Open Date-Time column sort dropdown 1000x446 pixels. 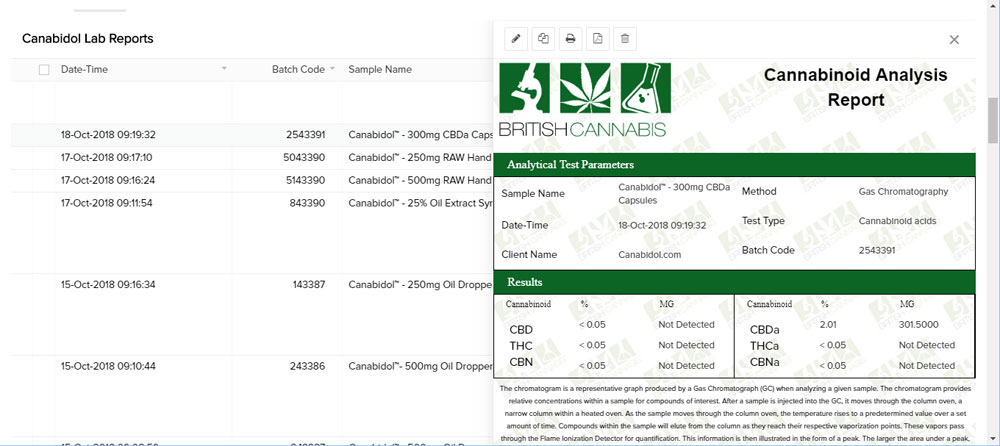pos(224,69)
